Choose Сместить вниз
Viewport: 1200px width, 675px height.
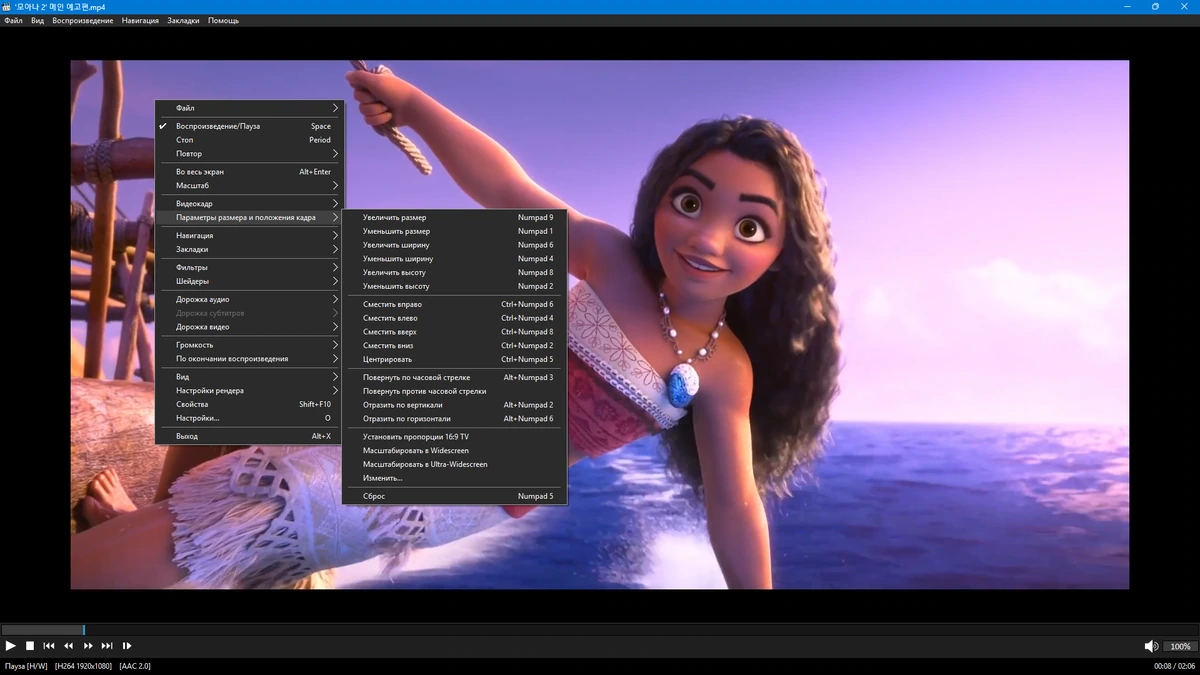pyautogui.click(x=455, y=346)
